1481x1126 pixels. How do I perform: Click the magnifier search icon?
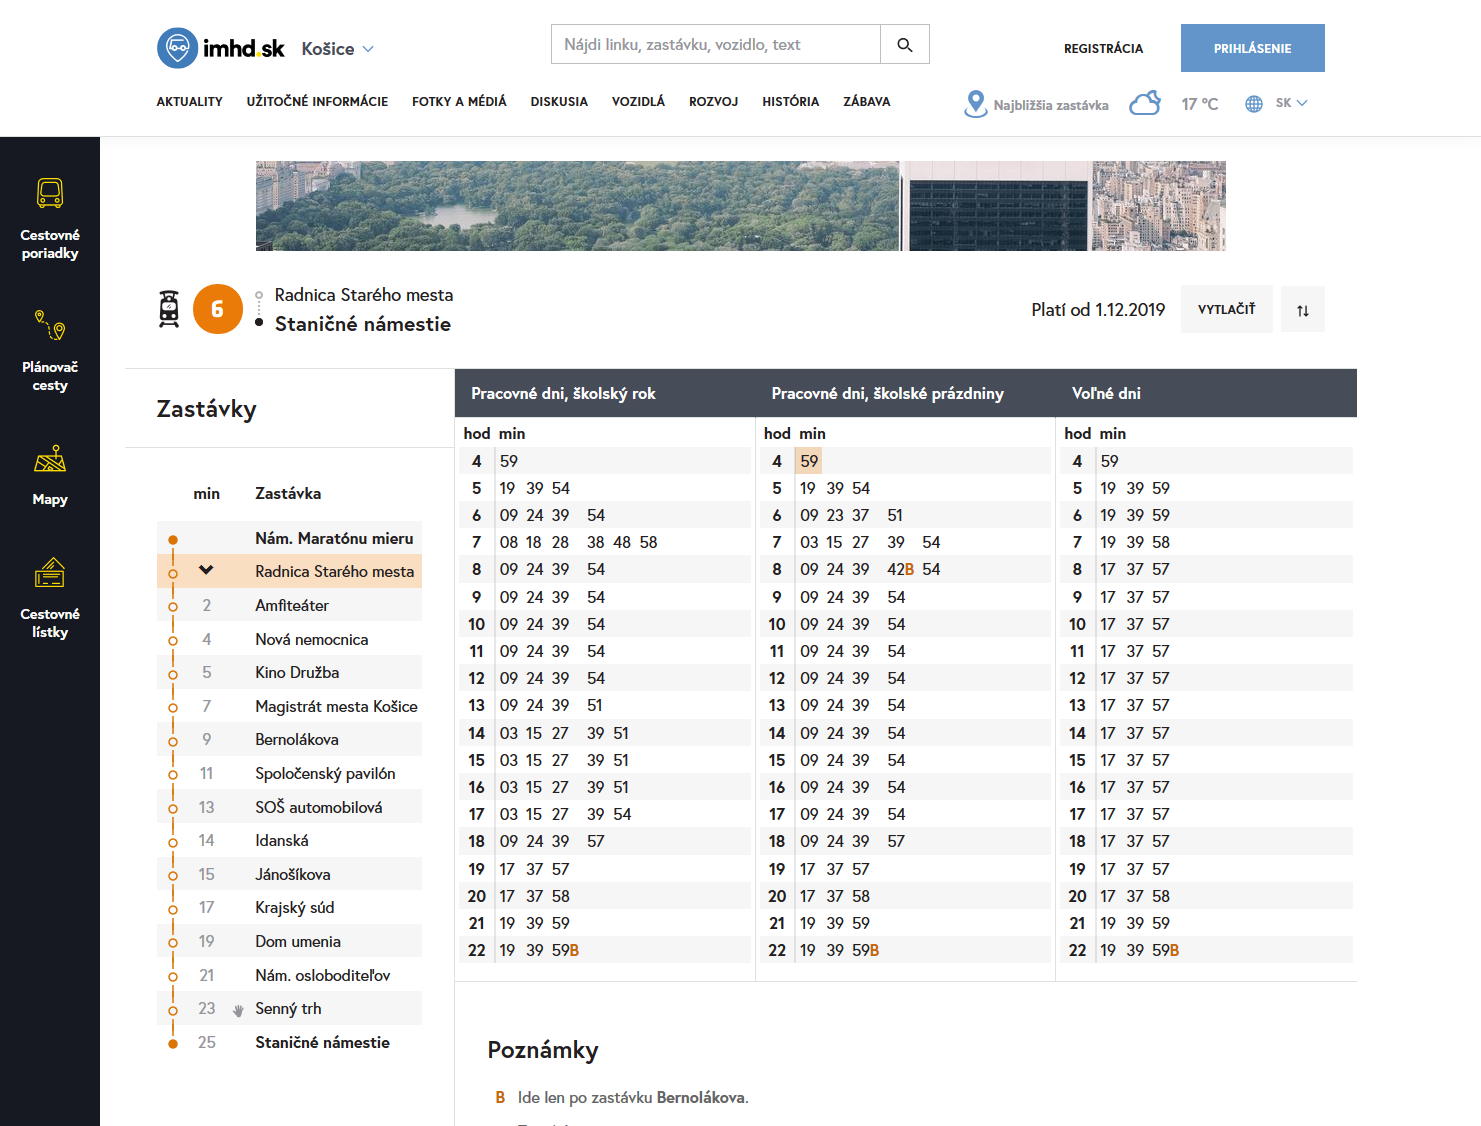[904, 45]
